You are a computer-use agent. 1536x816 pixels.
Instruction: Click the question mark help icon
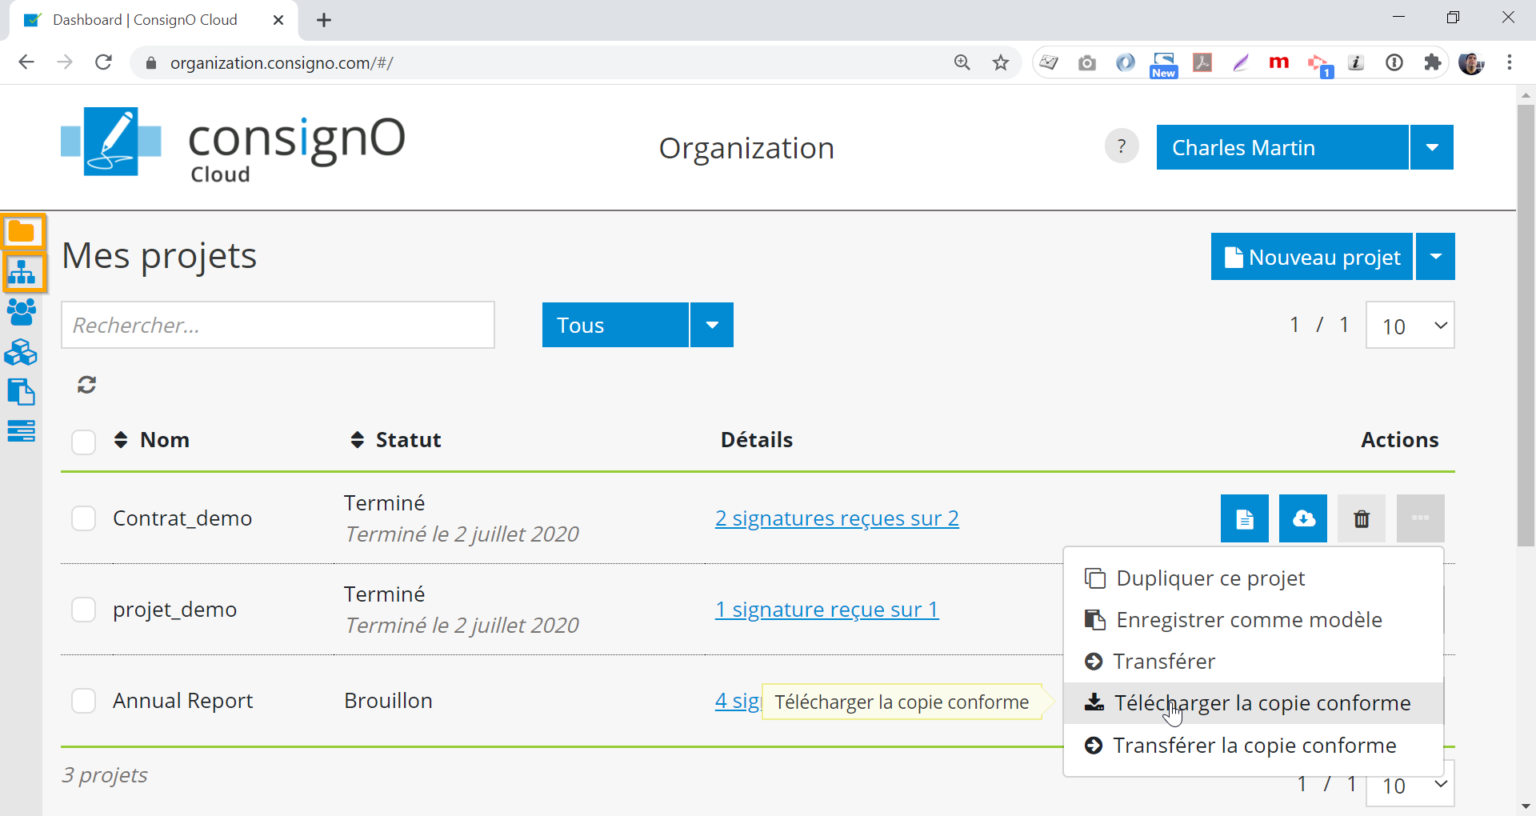1121,147
